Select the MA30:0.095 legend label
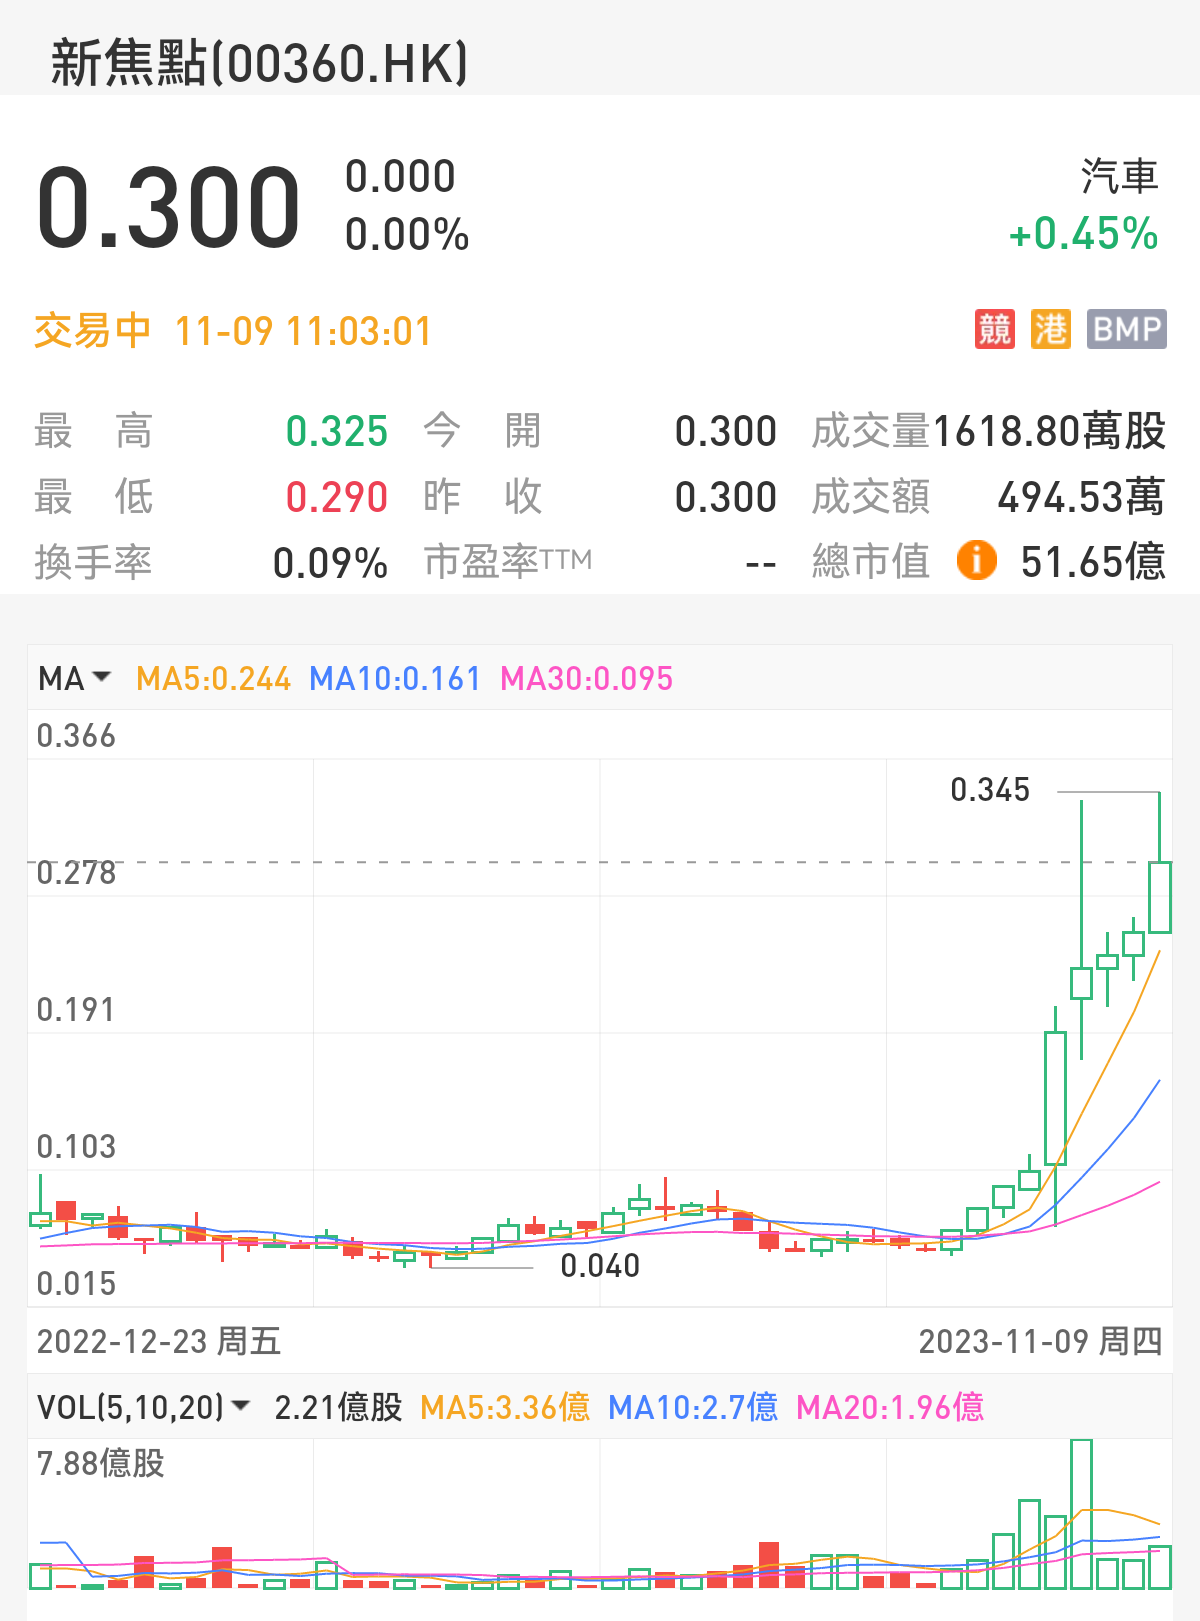 coord(586,678)
